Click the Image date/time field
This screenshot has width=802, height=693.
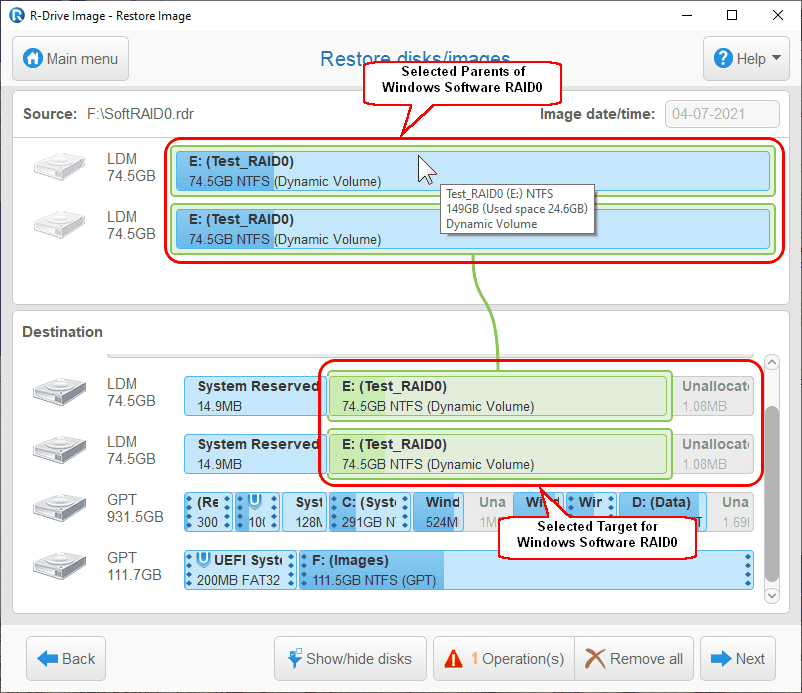[722, 114]
